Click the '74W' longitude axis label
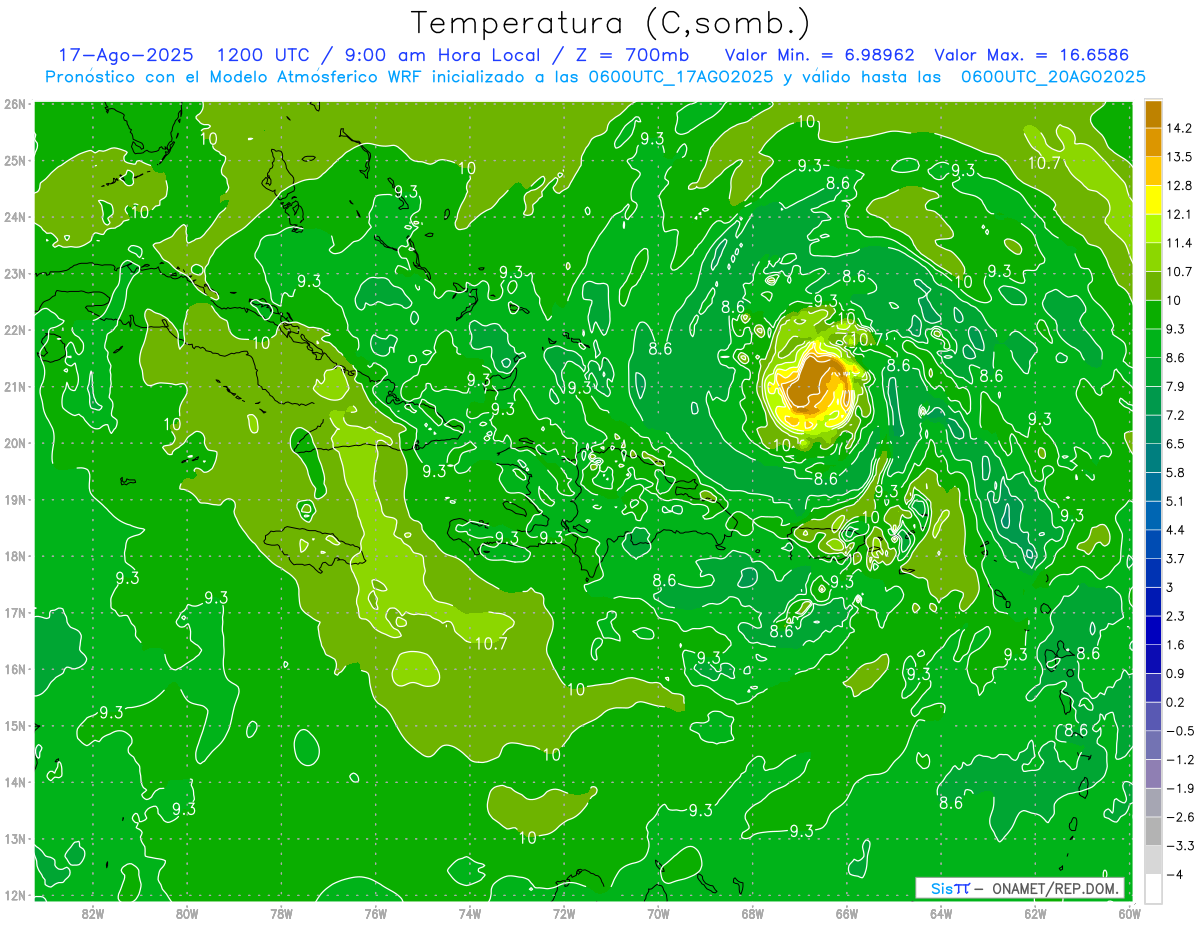This screenshot has height=927, width=1200. pyautogui.click(x=470, y=913)
